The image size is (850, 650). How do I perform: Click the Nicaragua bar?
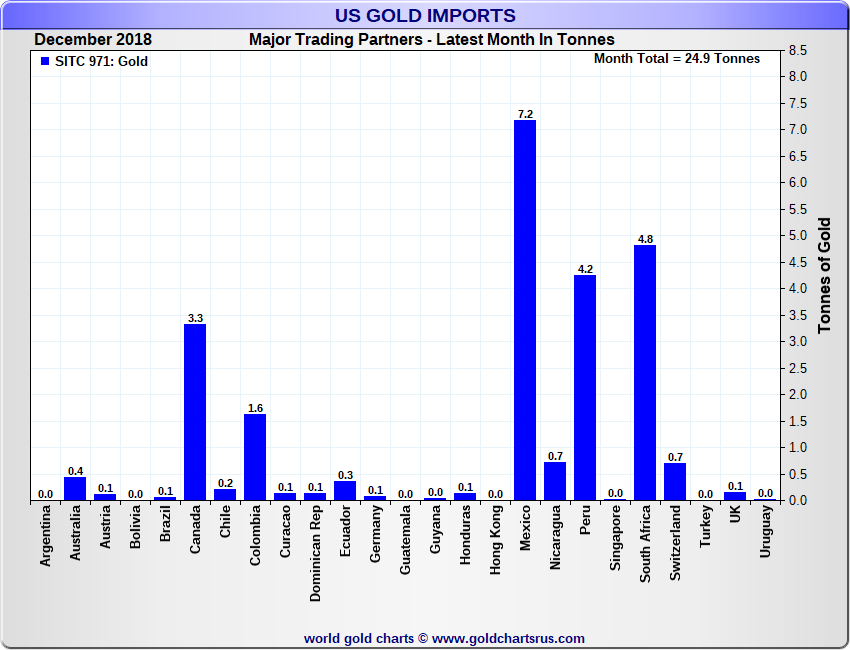tap(555, 481)
